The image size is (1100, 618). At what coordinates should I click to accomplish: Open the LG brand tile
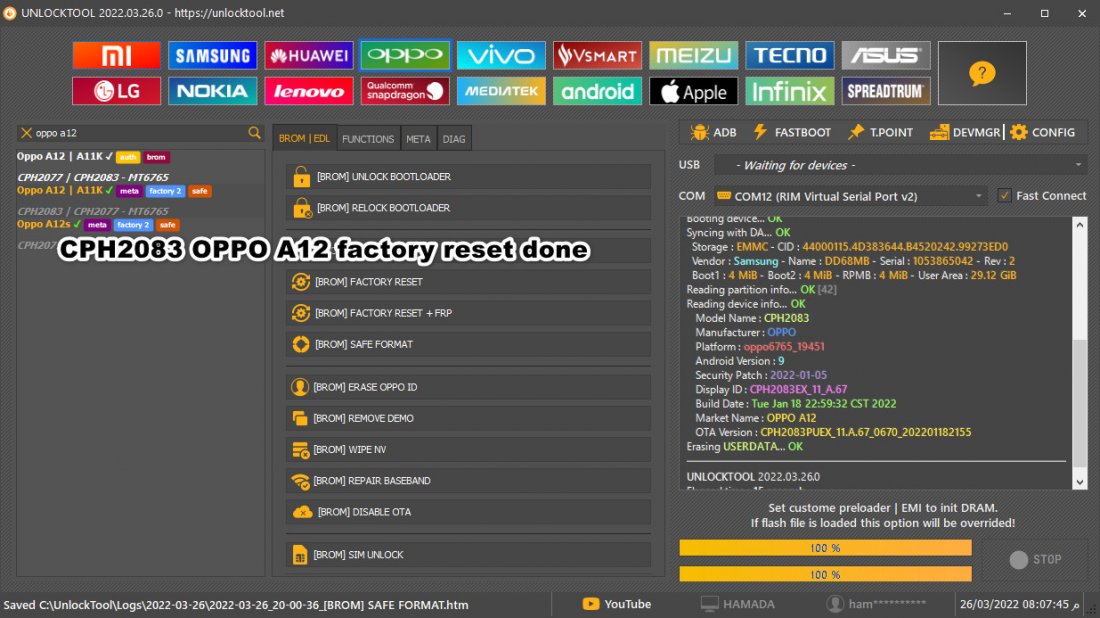click(116, 91)
